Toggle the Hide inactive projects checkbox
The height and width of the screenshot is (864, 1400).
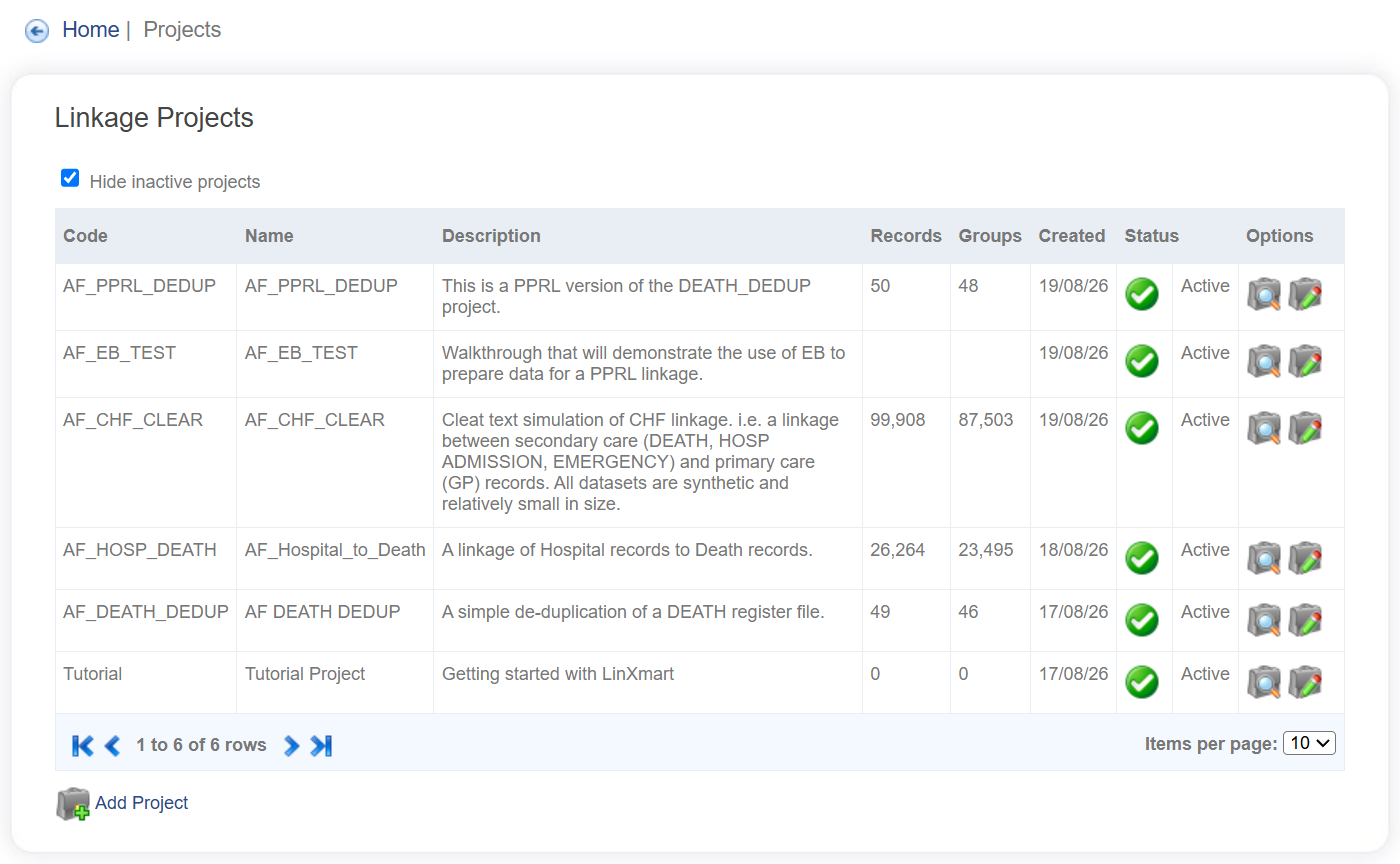click(x=70, y=179)
